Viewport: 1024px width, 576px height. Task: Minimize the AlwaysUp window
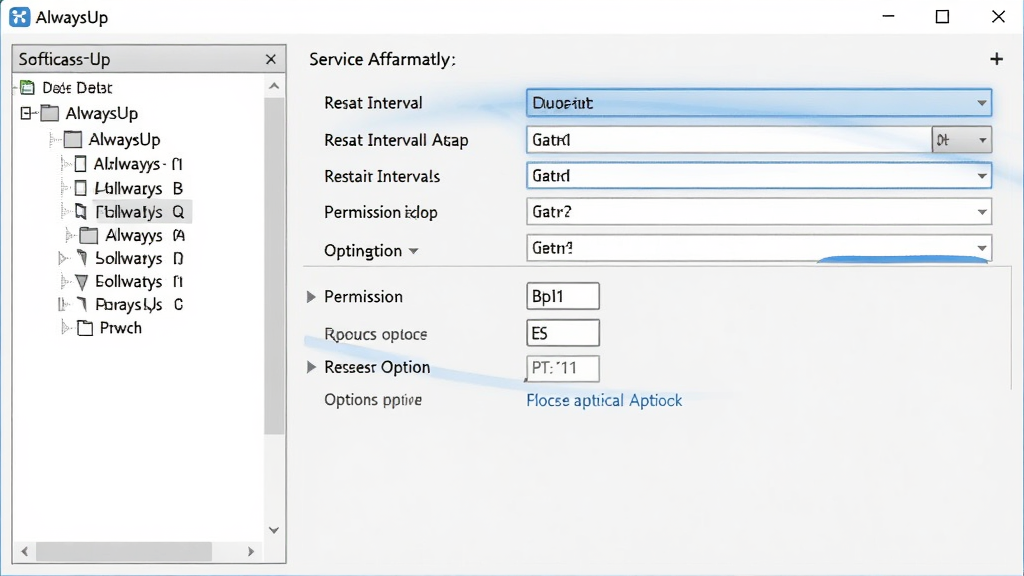tap(888, 16)
